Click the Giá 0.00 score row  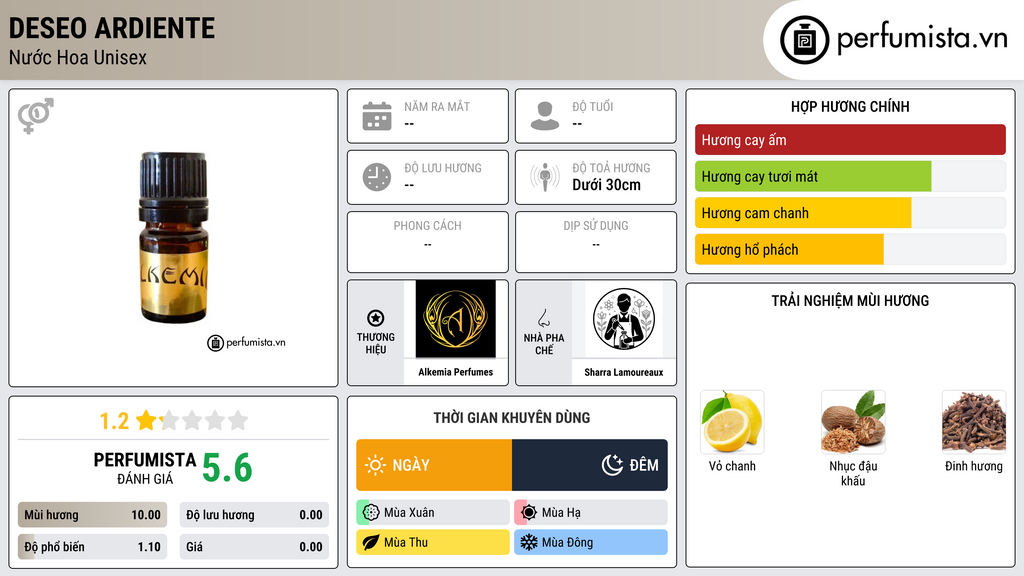pyautogui.click(x=254, y=547)
